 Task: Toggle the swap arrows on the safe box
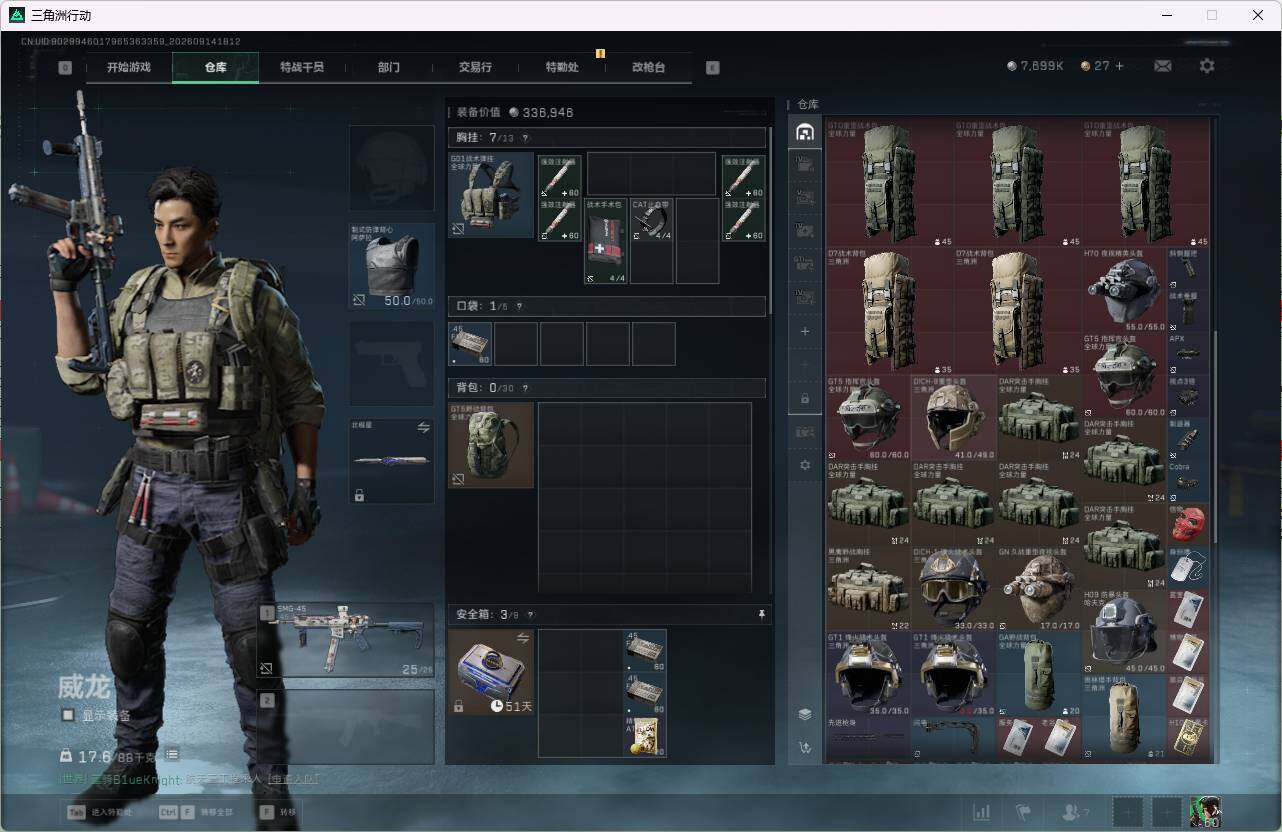coord(523,638)
